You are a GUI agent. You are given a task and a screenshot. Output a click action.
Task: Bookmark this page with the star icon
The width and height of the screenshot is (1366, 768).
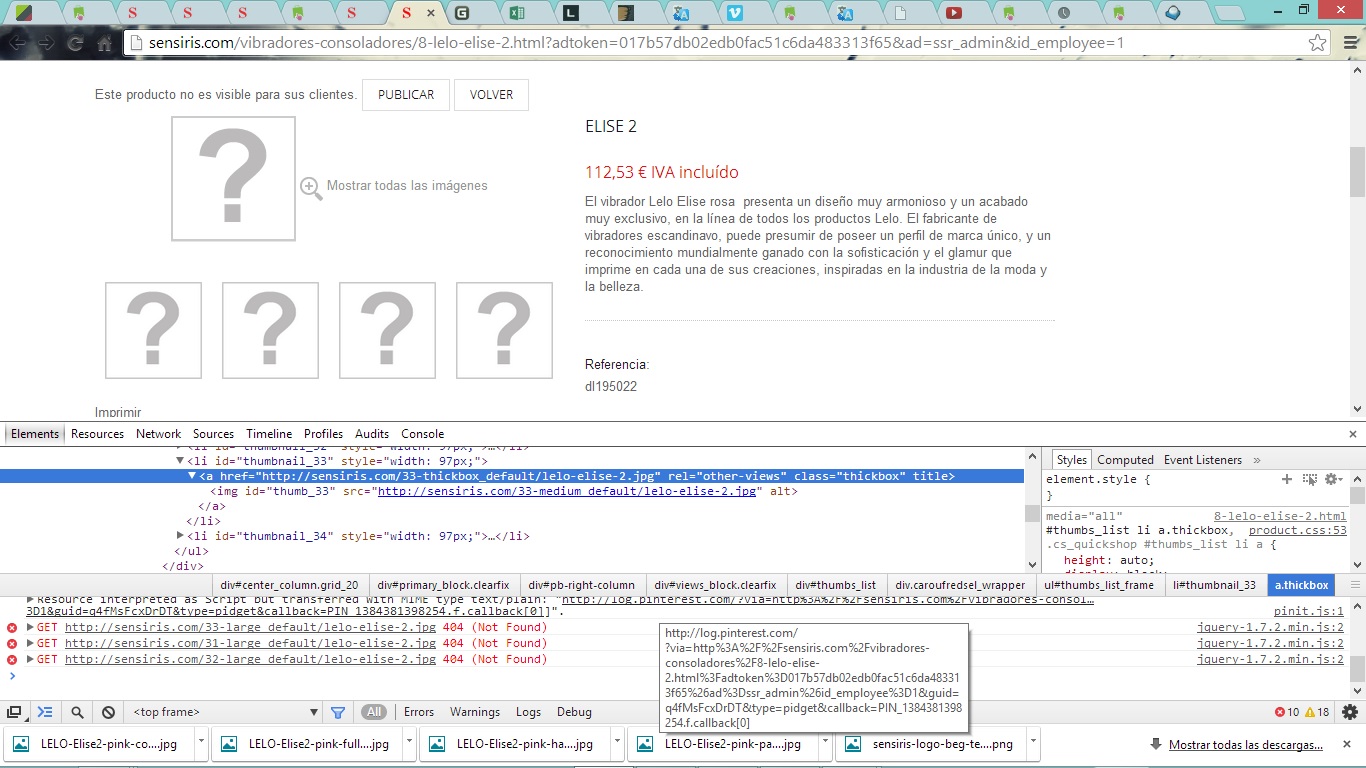coord(1318,43)
